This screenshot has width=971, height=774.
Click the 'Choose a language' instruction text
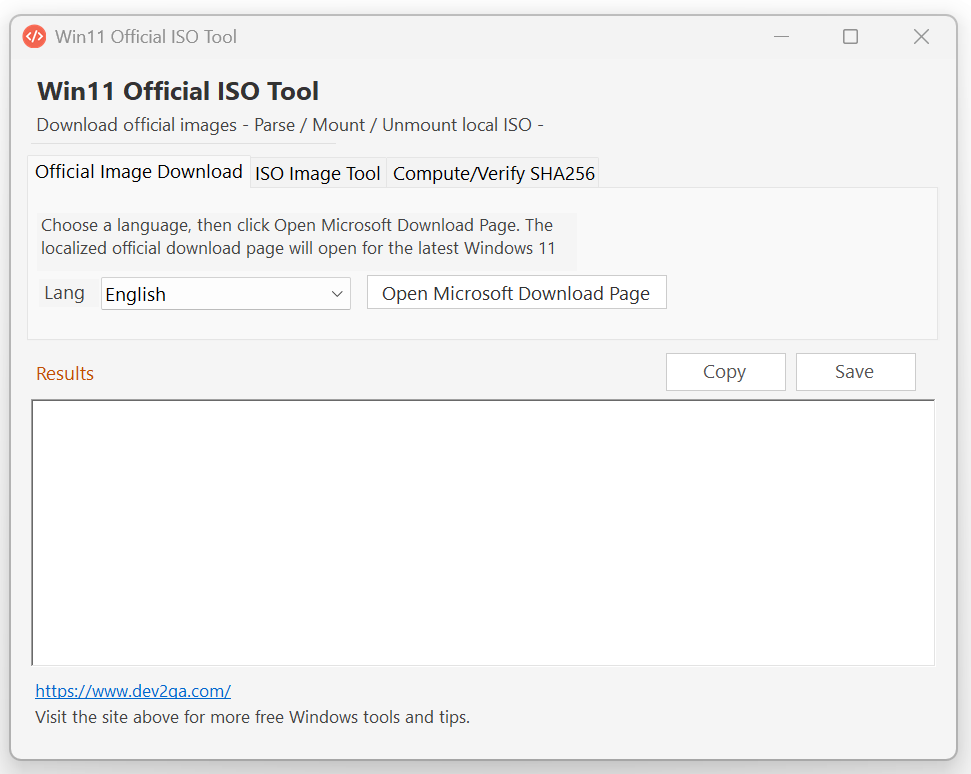pyautogui.click(x=298, y=237)
